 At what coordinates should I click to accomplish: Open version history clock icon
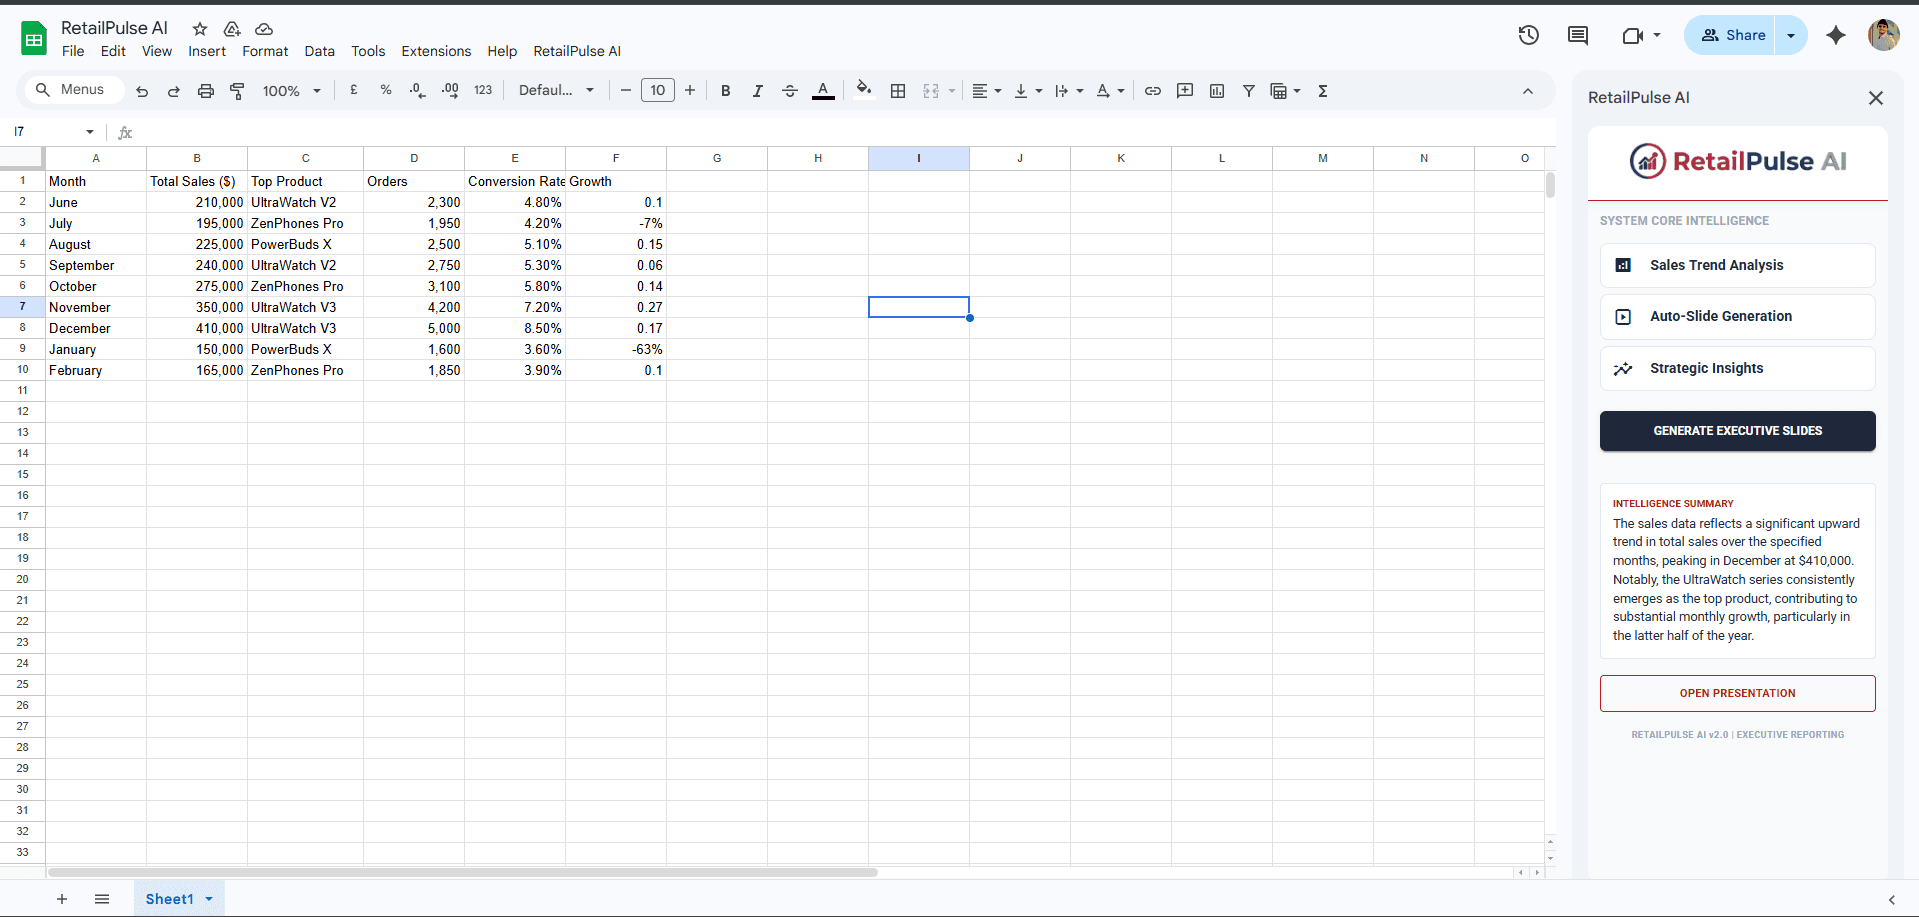pyautogui.click(x=1529, y=35)
